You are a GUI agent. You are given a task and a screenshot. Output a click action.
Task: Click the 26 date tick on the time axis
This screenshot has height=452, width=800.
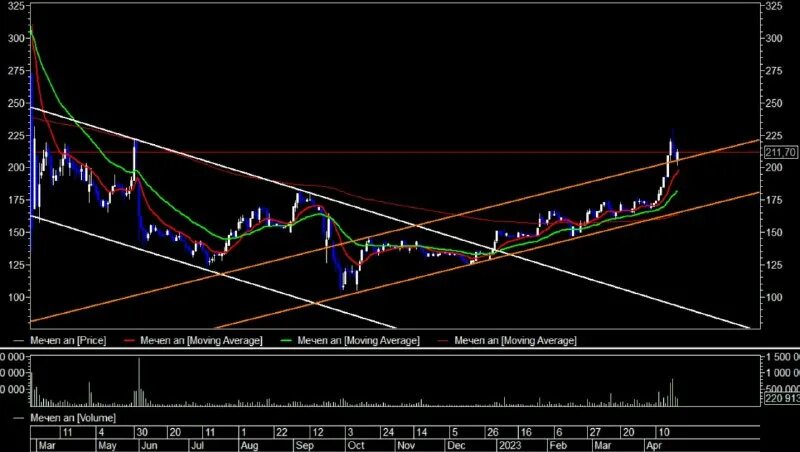(x=492, y=433)
